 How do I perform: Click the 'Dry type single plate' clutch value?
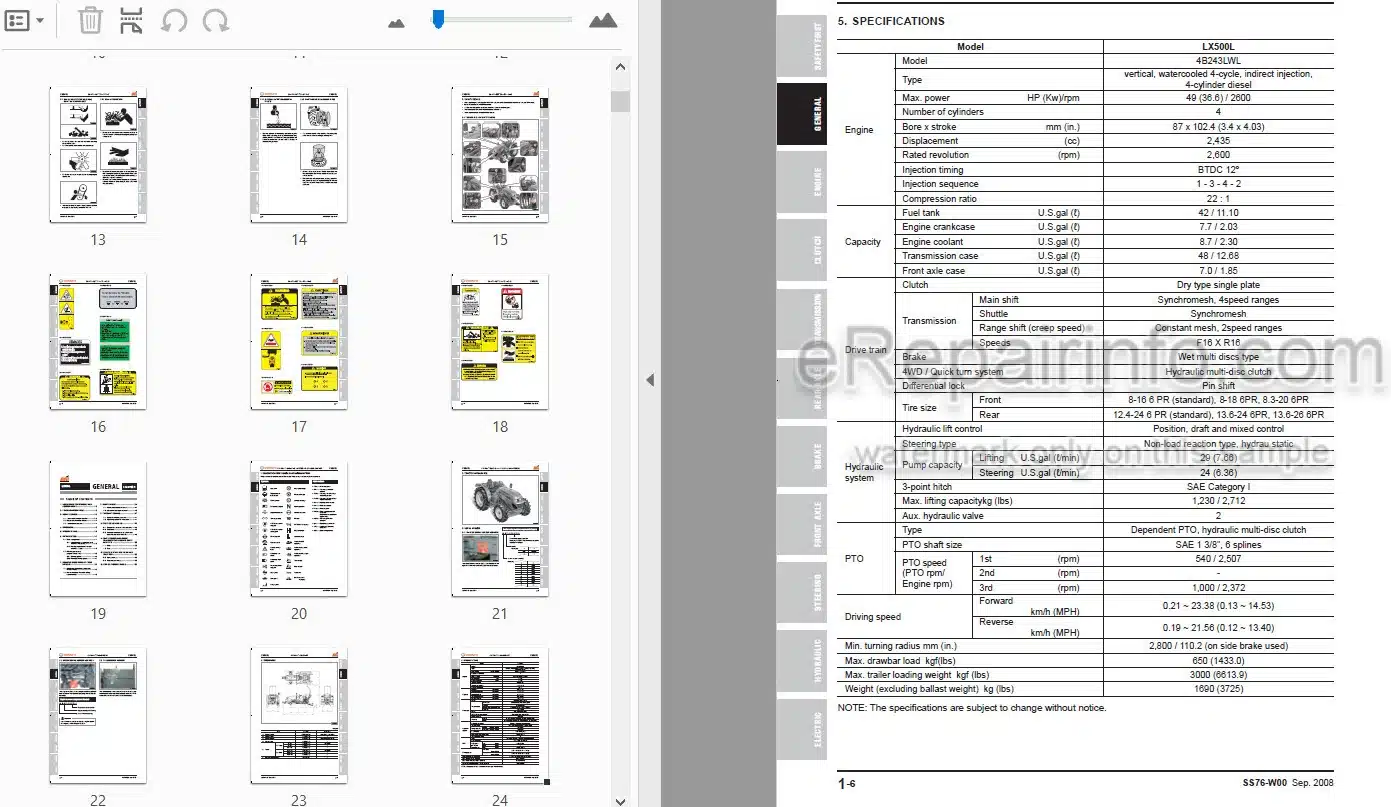pyautogui.click(x=1218, y=285)
